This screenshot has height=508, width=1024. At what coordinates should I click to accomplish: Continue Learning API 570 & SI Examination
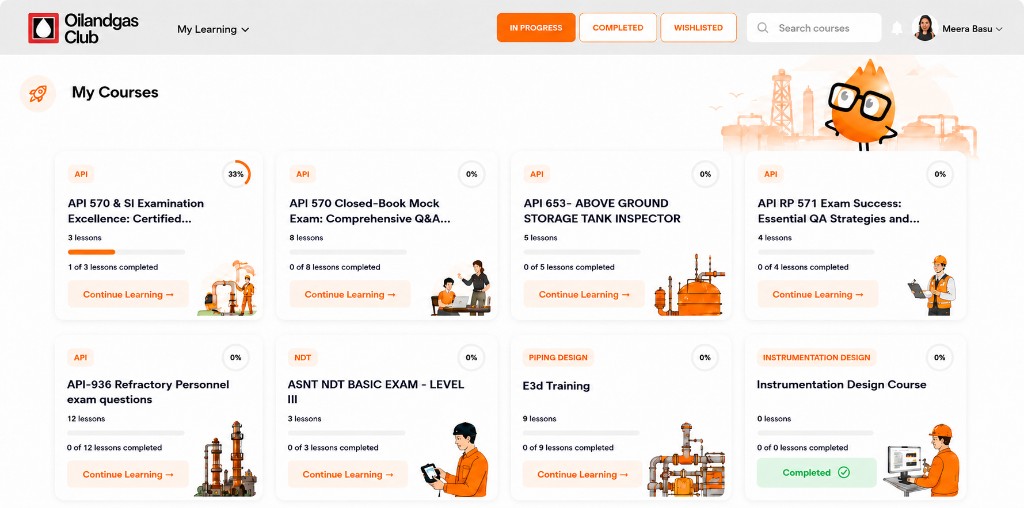tap(128, 294)
